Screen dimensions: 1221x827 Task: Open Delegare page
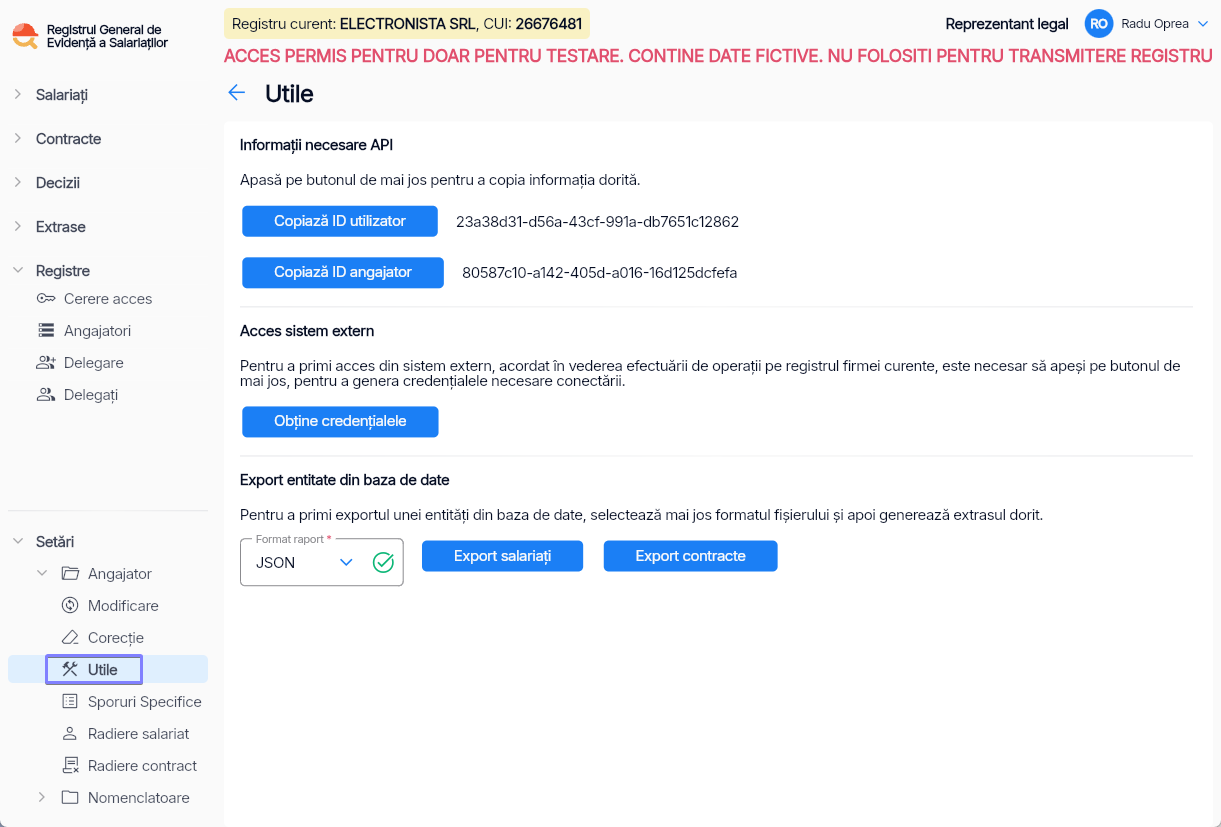coord(94,363)
